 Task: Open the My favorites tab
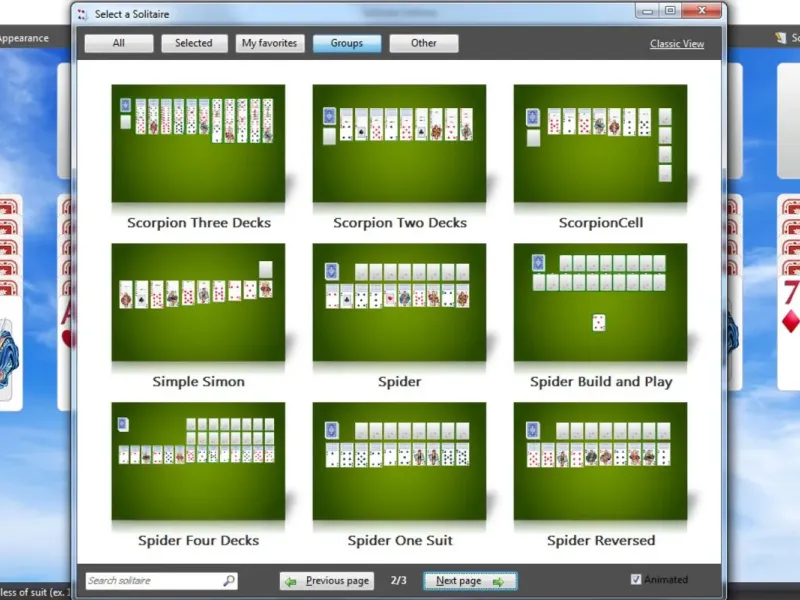point(269,43)
